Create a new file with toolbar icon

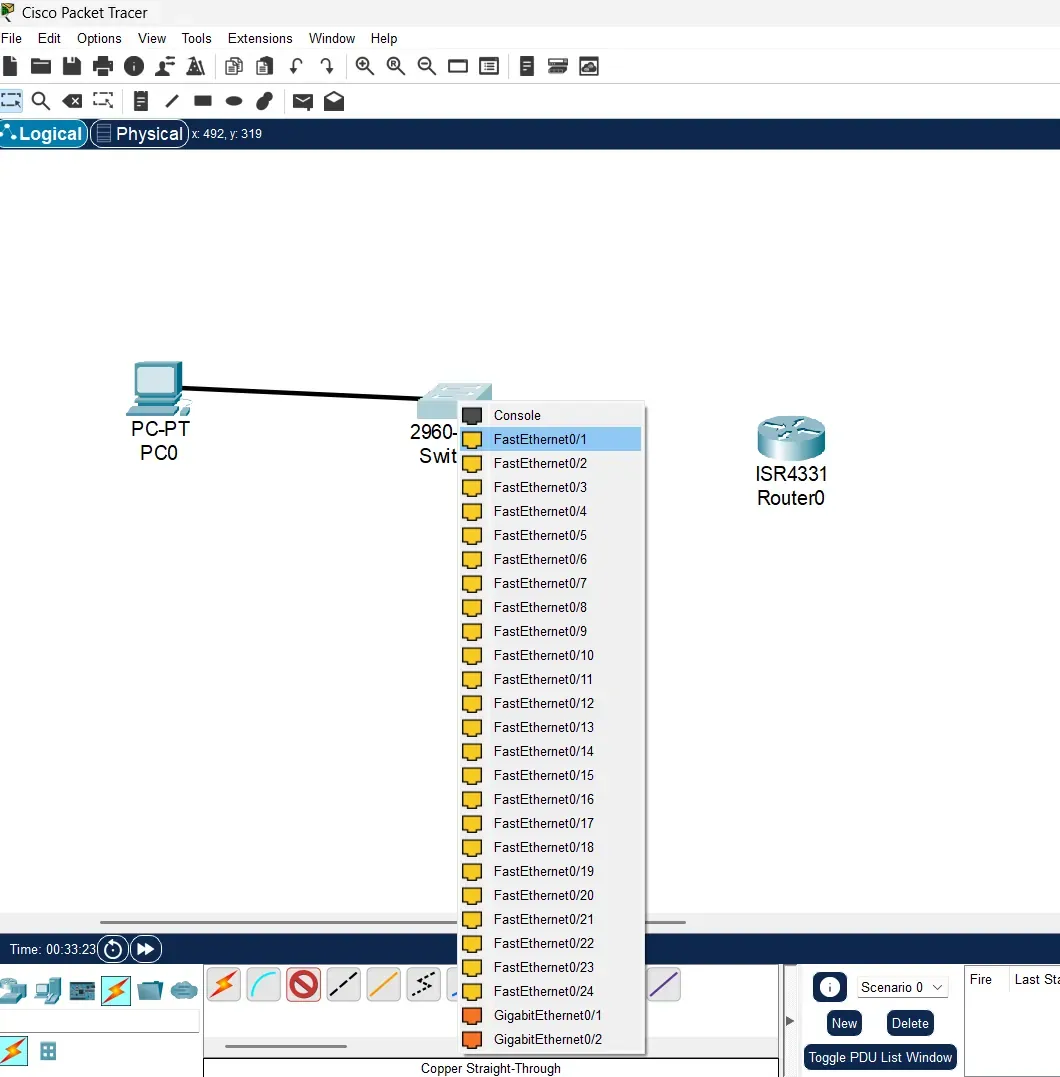point(10,67)
